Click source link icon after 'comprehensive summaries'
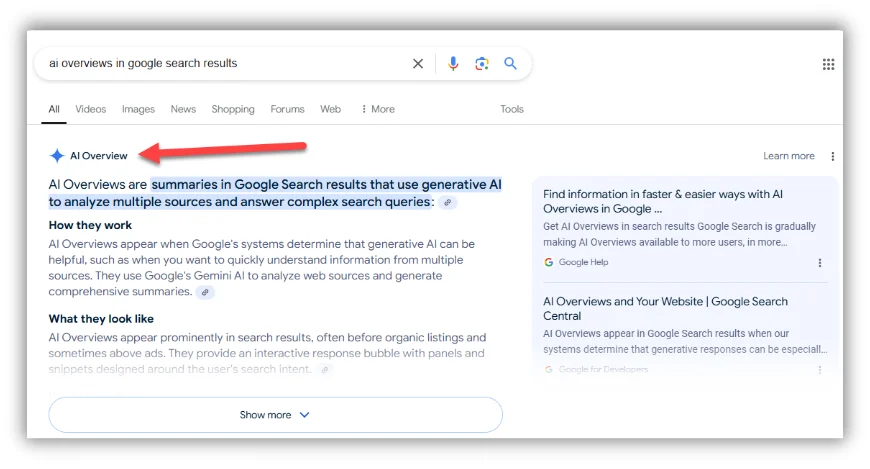 point(205,293)
